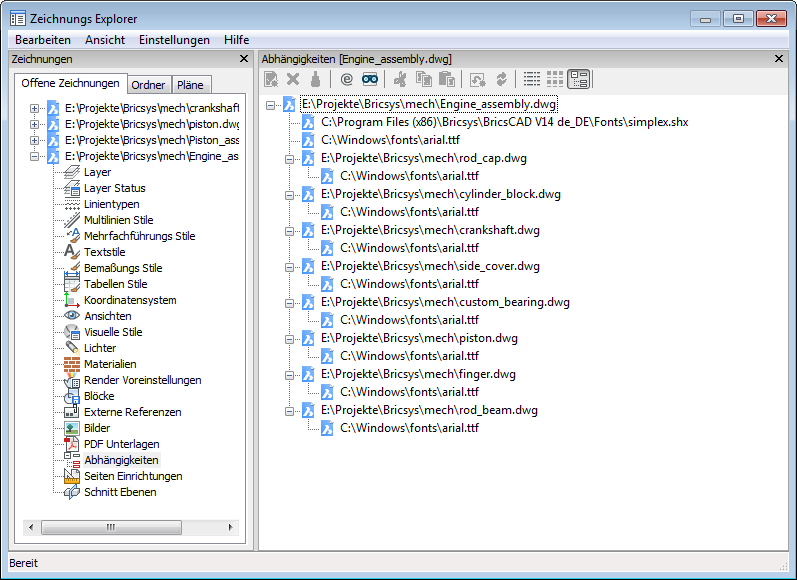This screenshot has height=580, width=797.
Task: Click the Textstile letter A icon
Action: tap(72, 252)
